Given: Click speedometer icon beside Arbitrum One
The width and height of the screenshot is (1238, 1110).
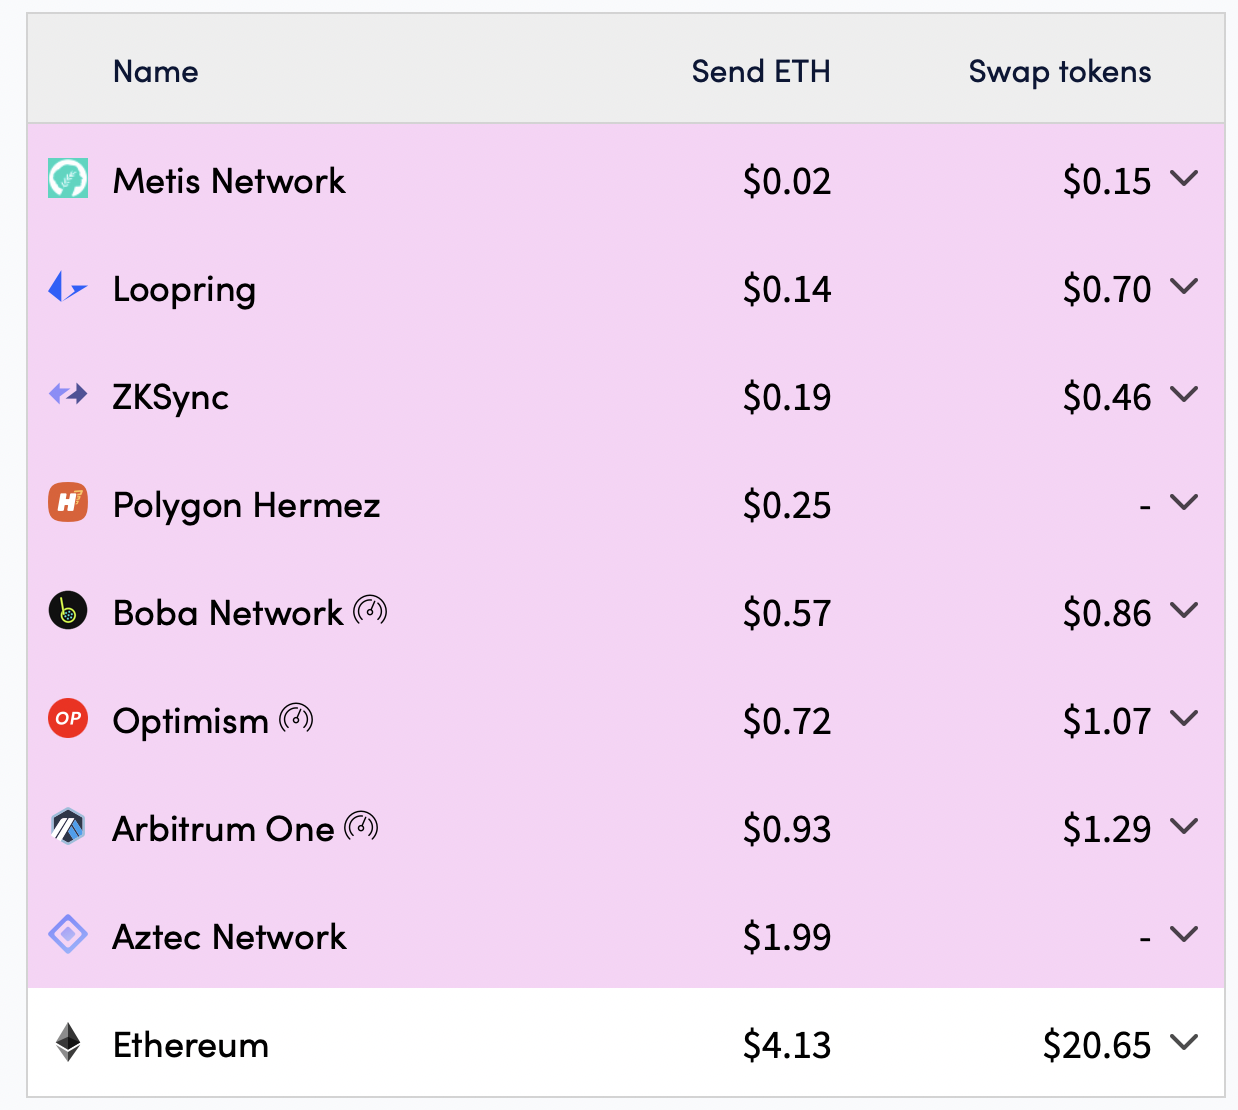Looking at the screenshot, I should 361,826.
